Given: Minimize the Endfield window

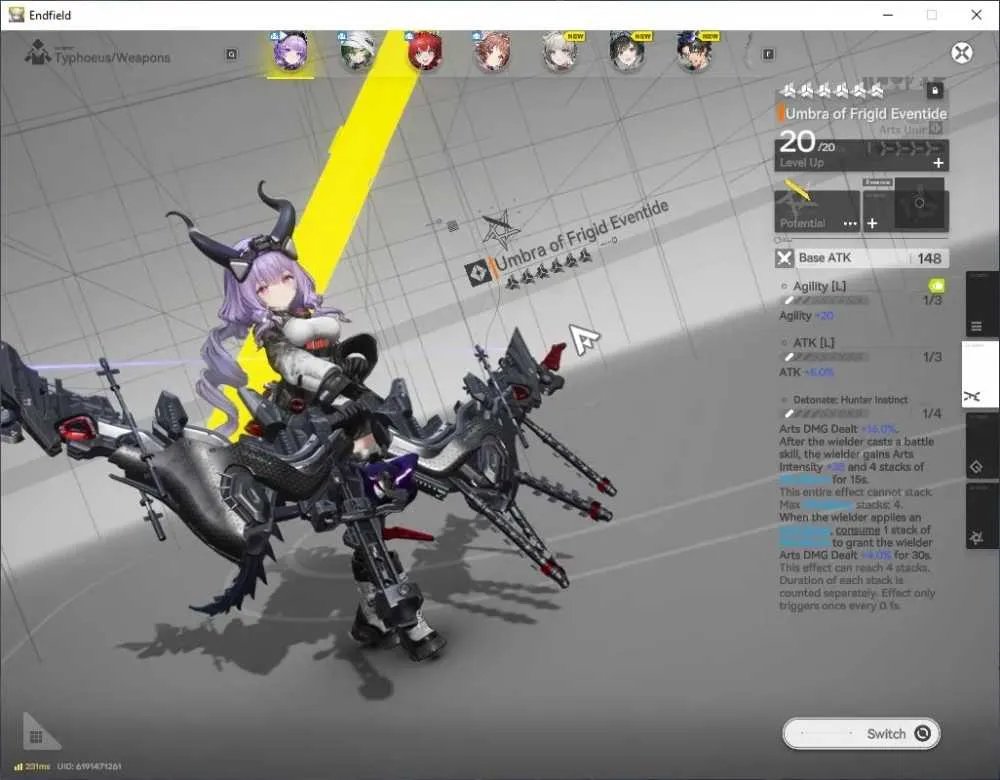Looking at the screenshot, I should point(888,15).
